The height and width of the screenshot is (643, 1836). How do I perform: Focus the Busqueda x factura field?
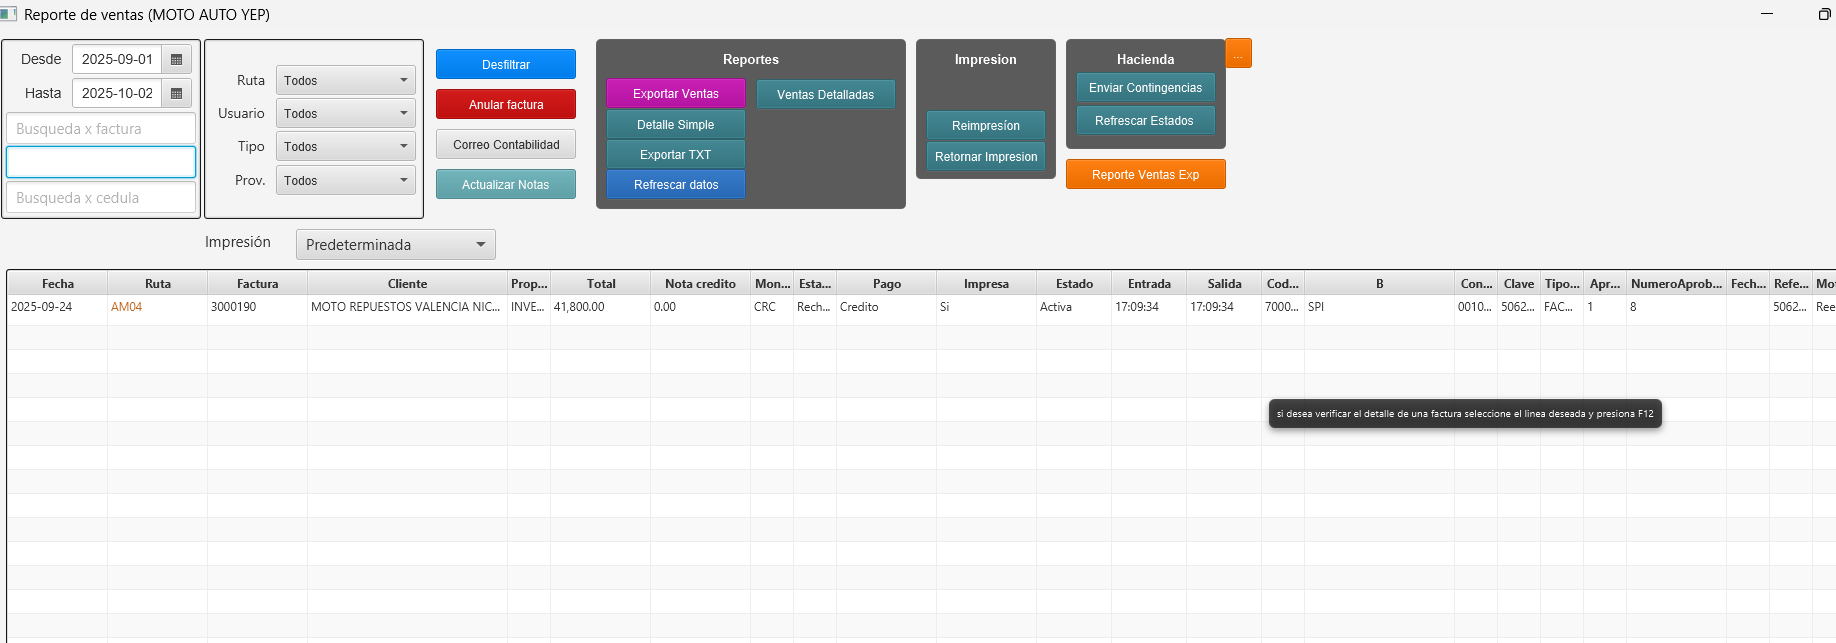click(101, 129)
